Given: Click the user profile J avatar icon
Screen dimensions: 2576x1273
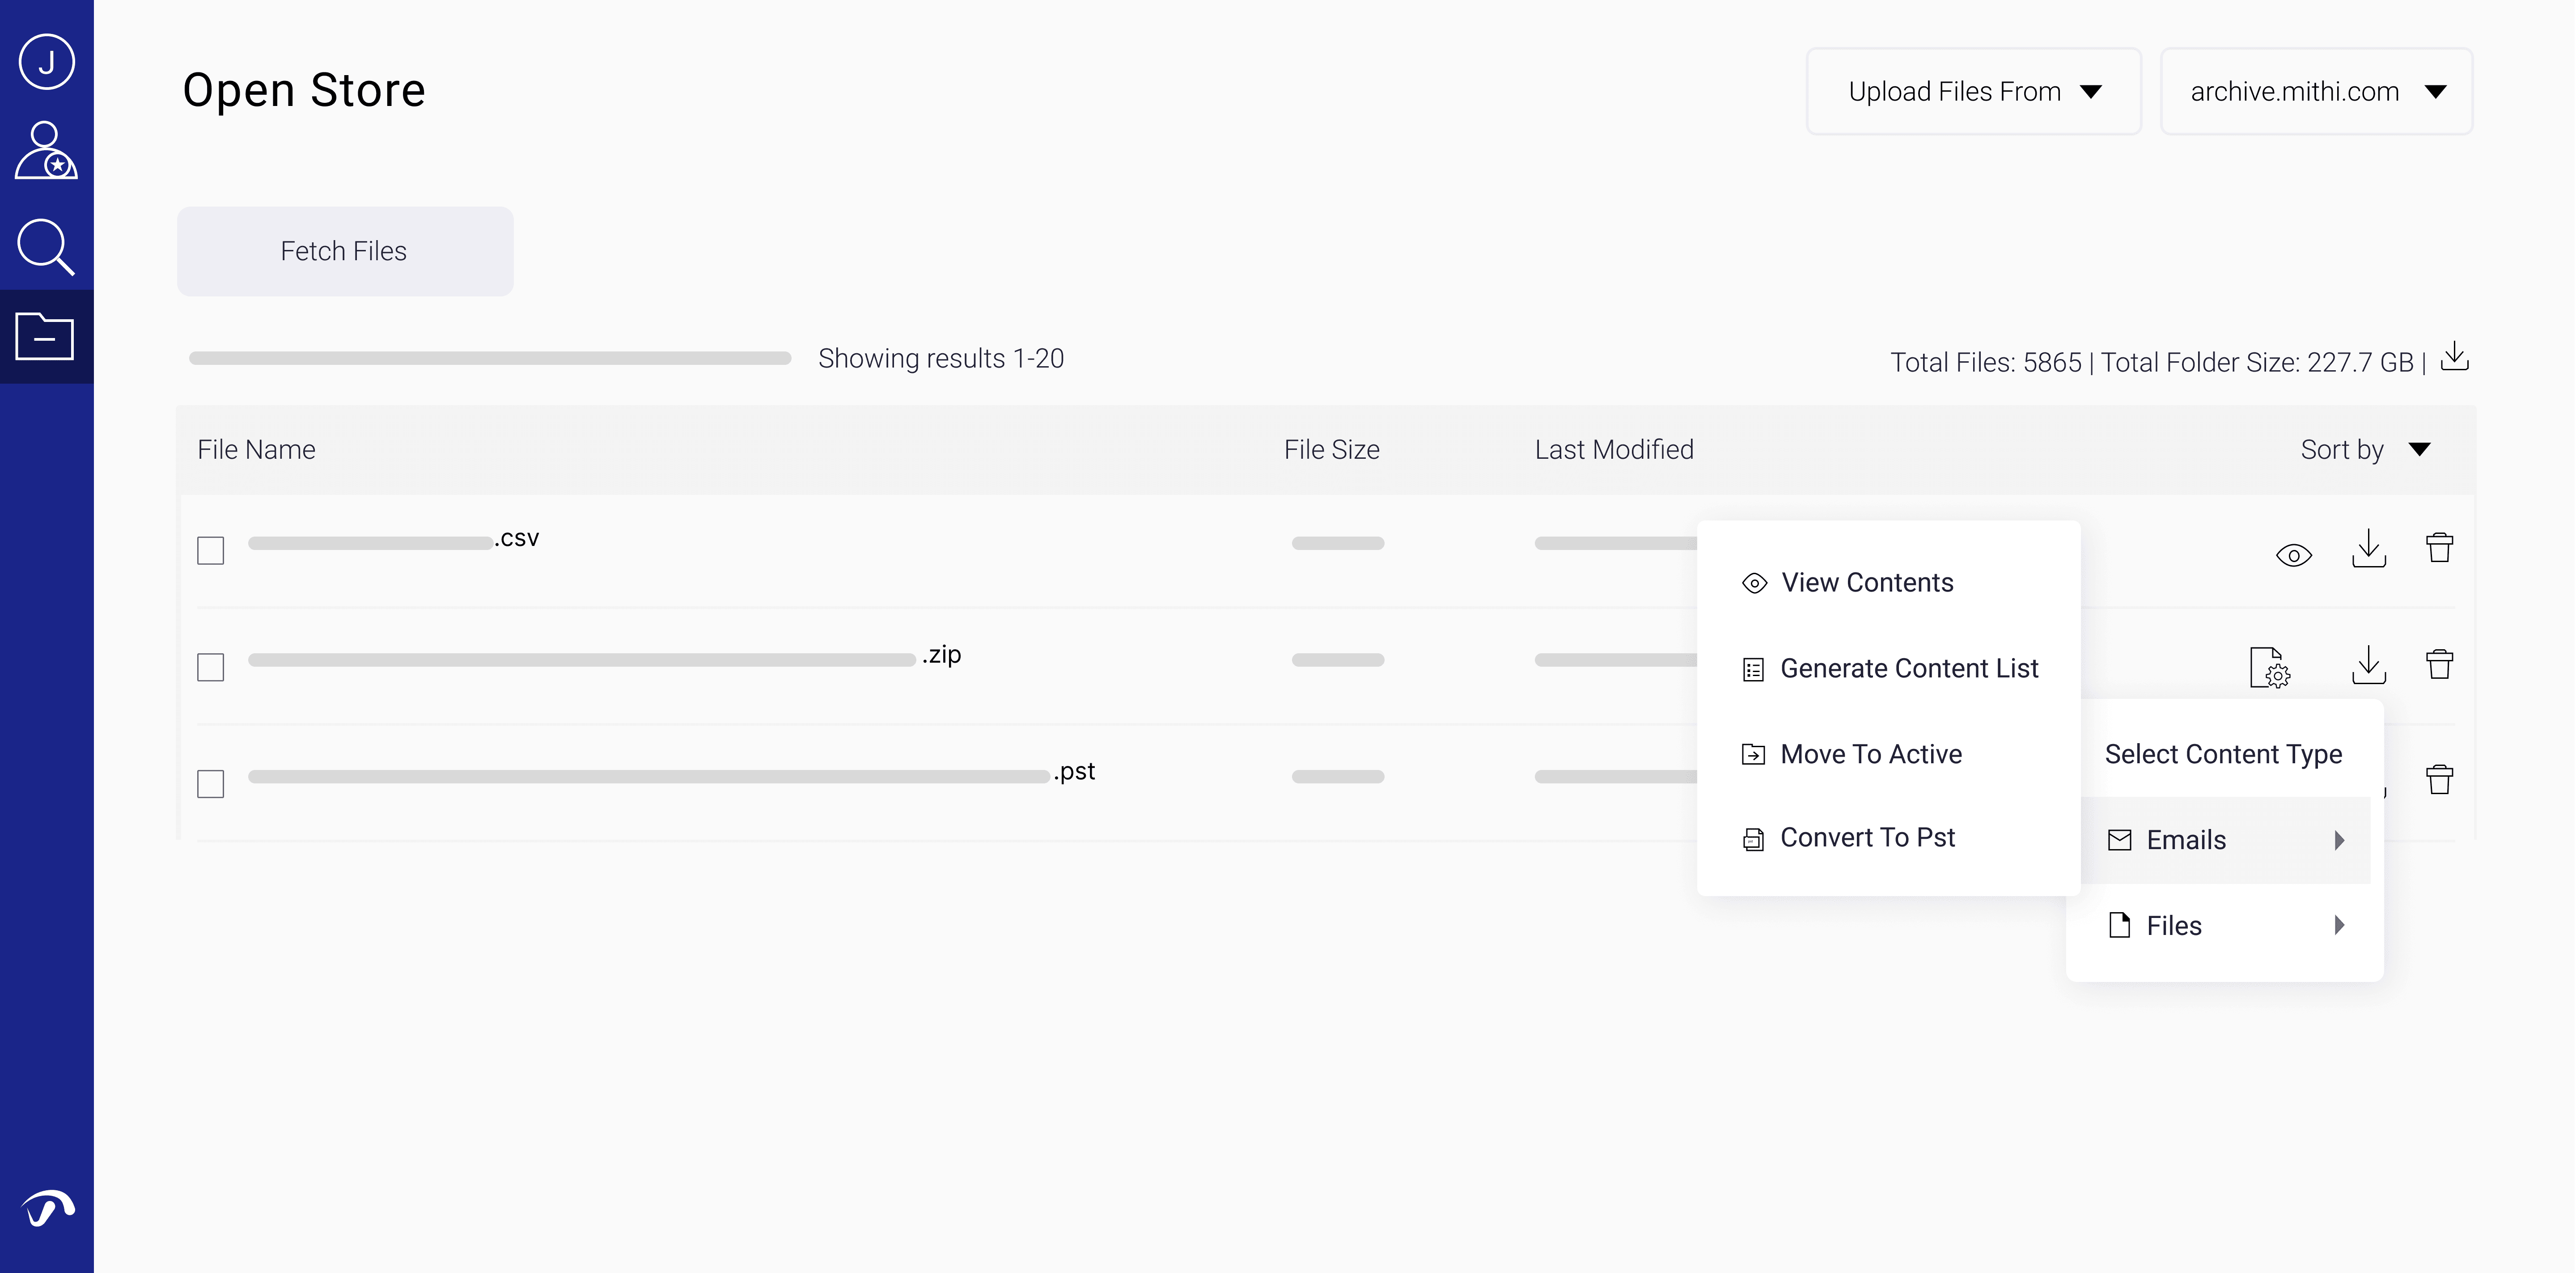Looking at the screenshot, I should (x=46, y=62).
